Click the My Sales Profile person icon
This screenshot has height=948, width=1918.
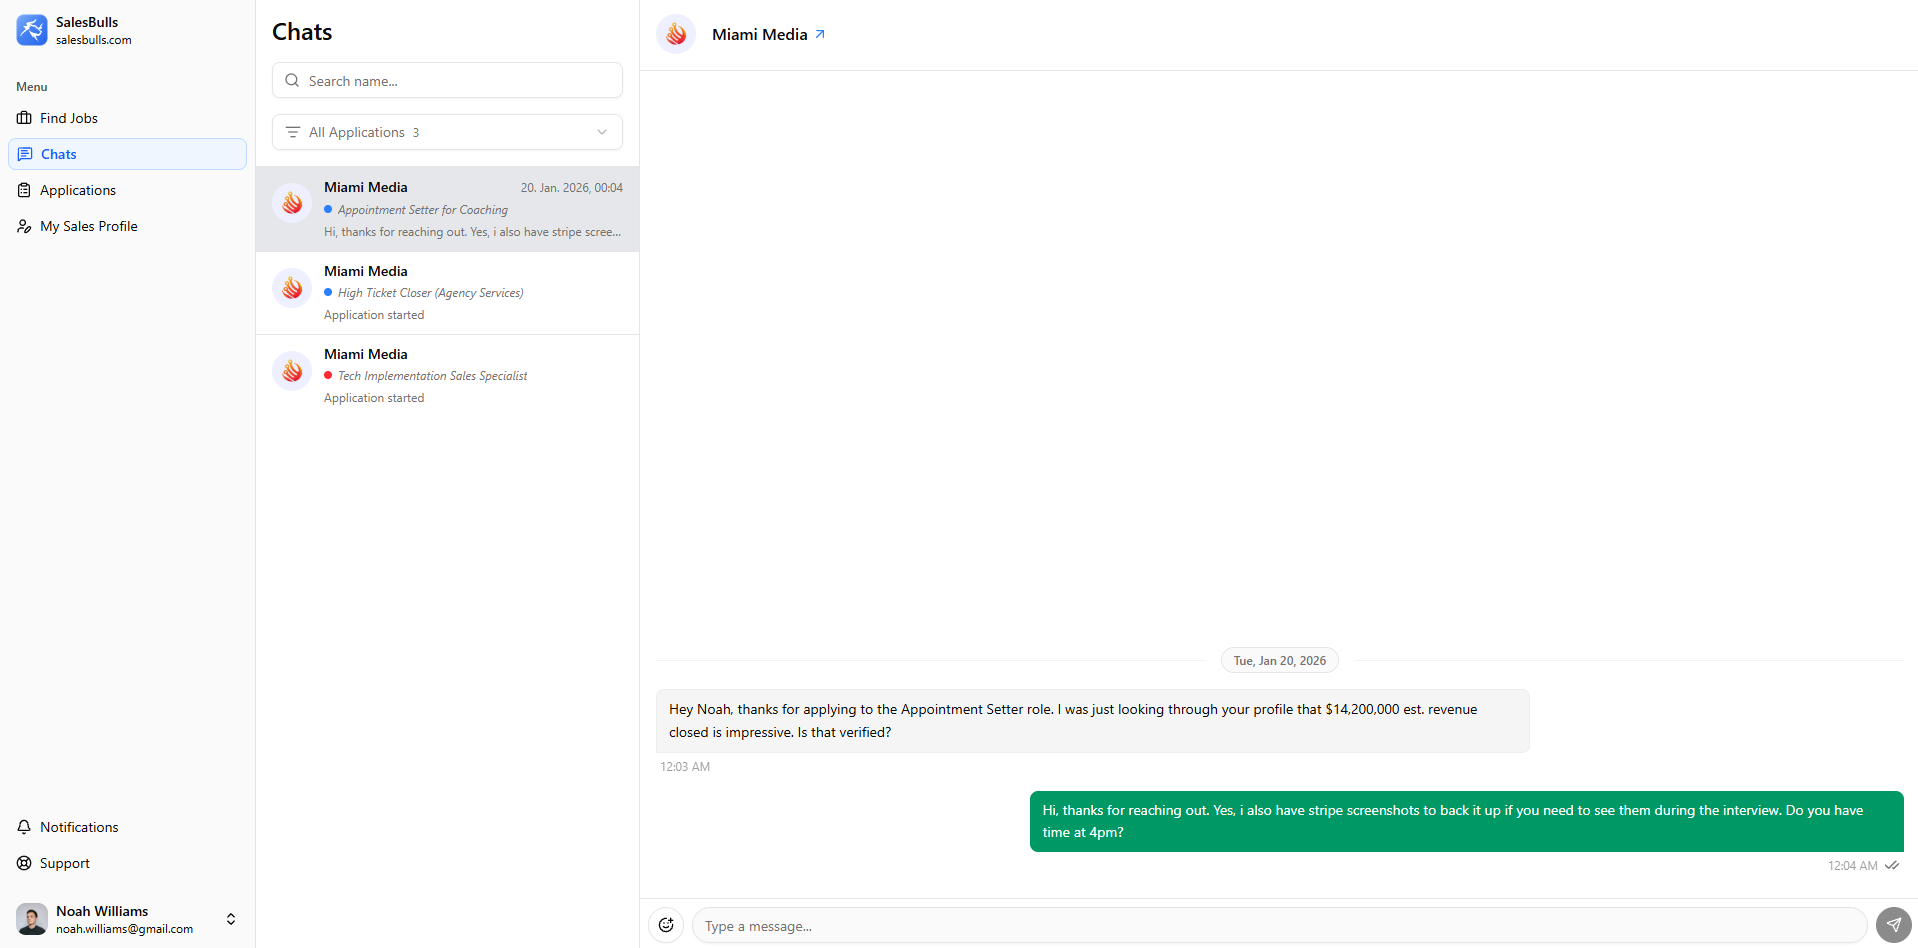point(23,226)
